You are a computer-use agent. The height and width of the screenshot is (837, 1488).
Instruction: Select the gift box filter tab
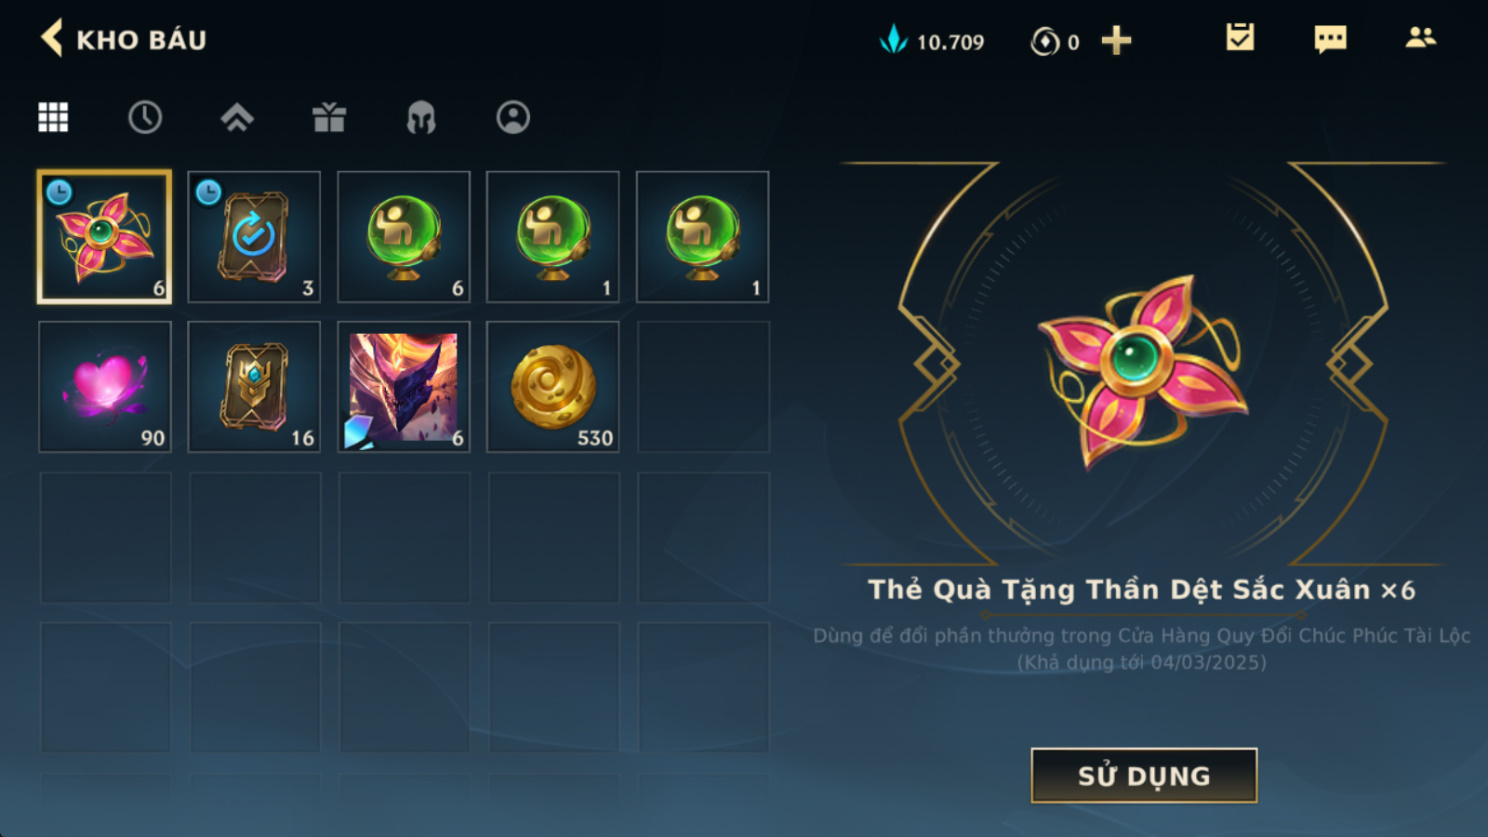tap(329, 117)
